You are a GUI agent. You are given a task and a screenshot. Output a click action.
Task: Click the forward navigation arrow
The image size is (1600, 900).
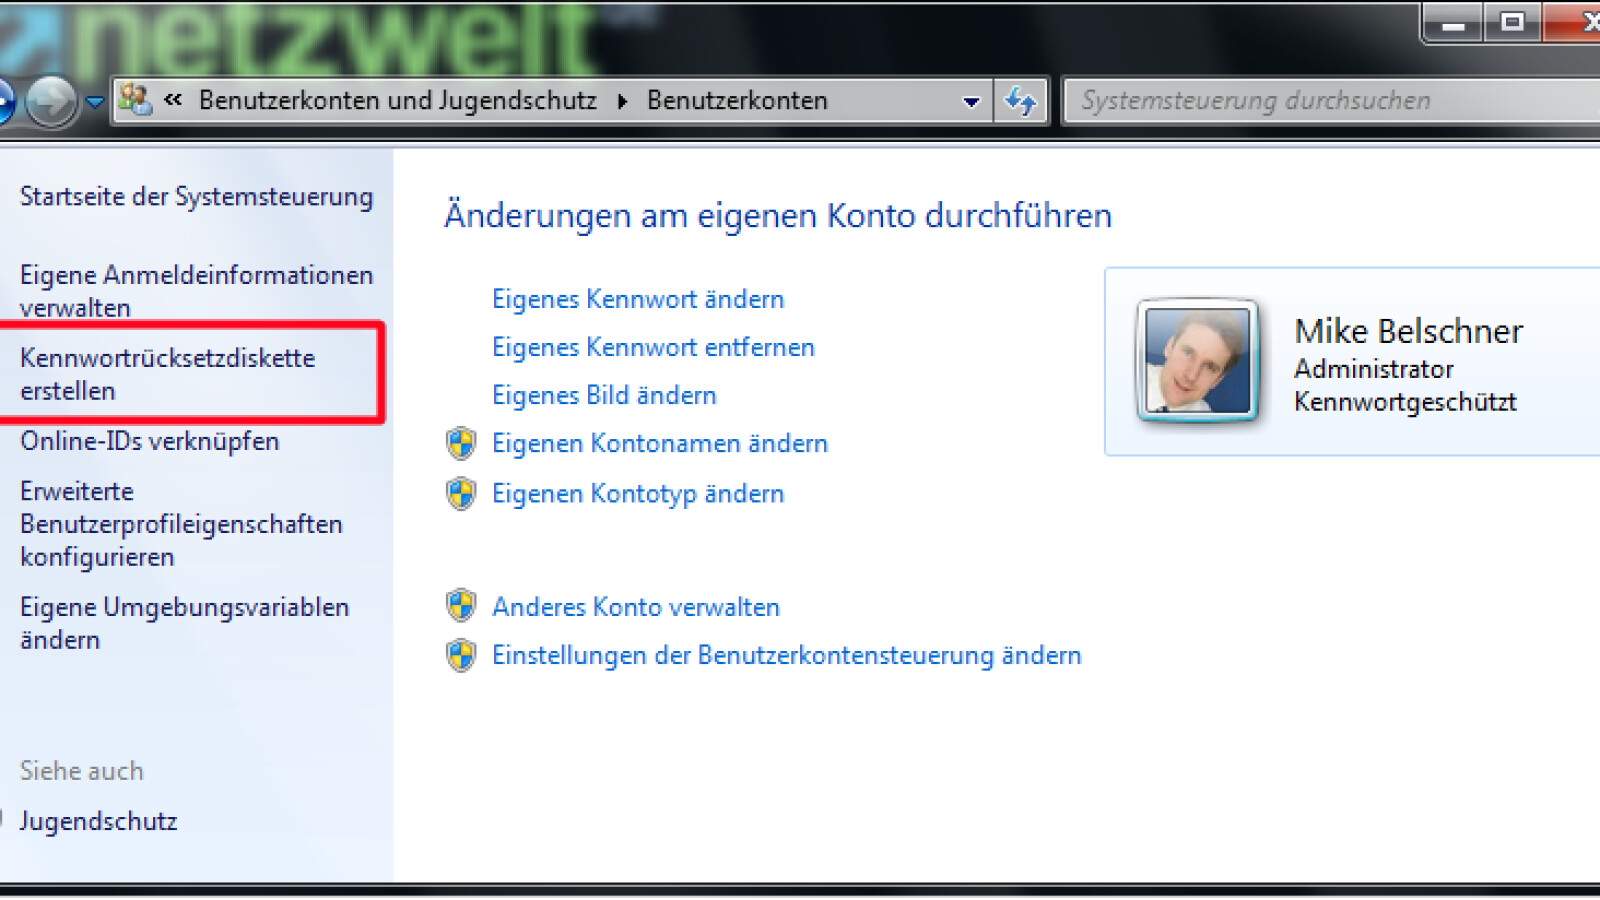point(52,100)
